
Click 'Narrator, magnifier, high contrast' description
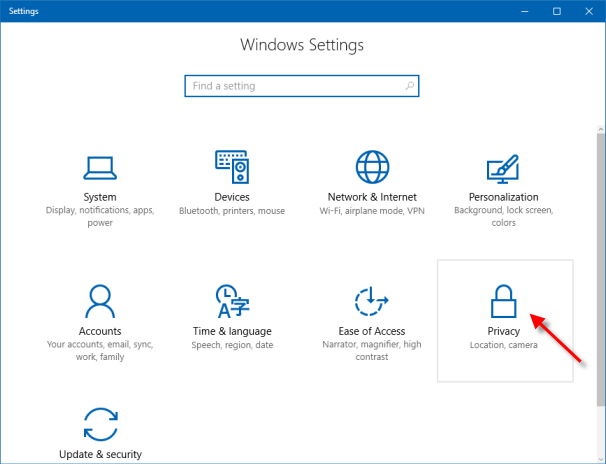[372, 350]
